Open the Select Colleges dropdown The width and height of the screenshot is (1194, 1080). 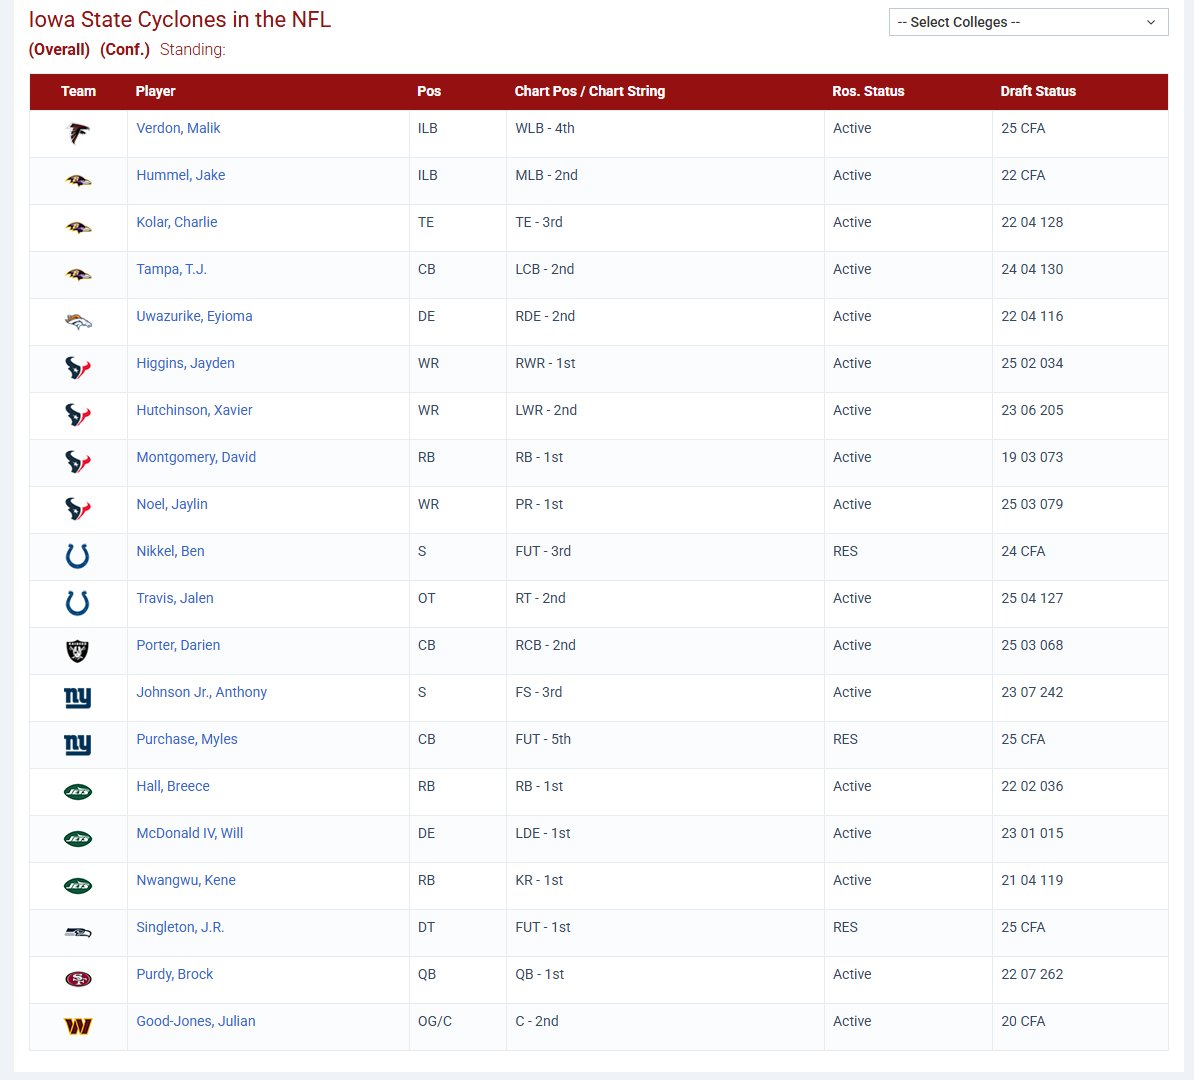point(1028,22)
